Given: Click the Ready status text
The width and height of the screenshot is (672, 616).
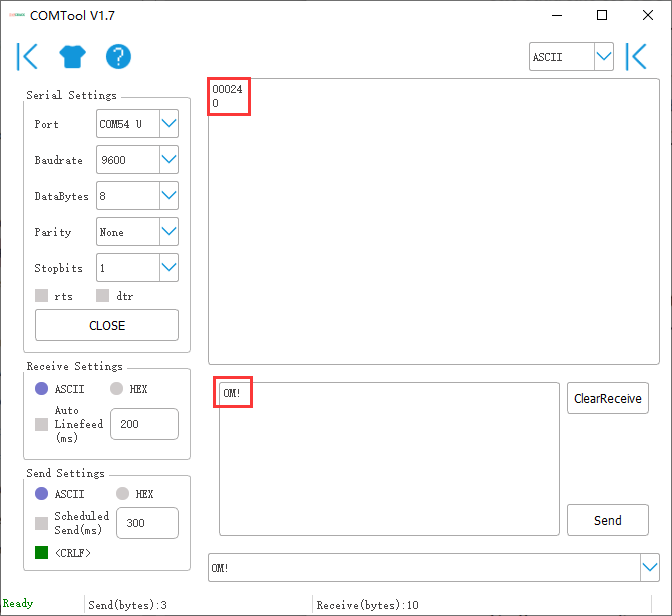Looking at the screenshot, I should (x=18, y=604).
